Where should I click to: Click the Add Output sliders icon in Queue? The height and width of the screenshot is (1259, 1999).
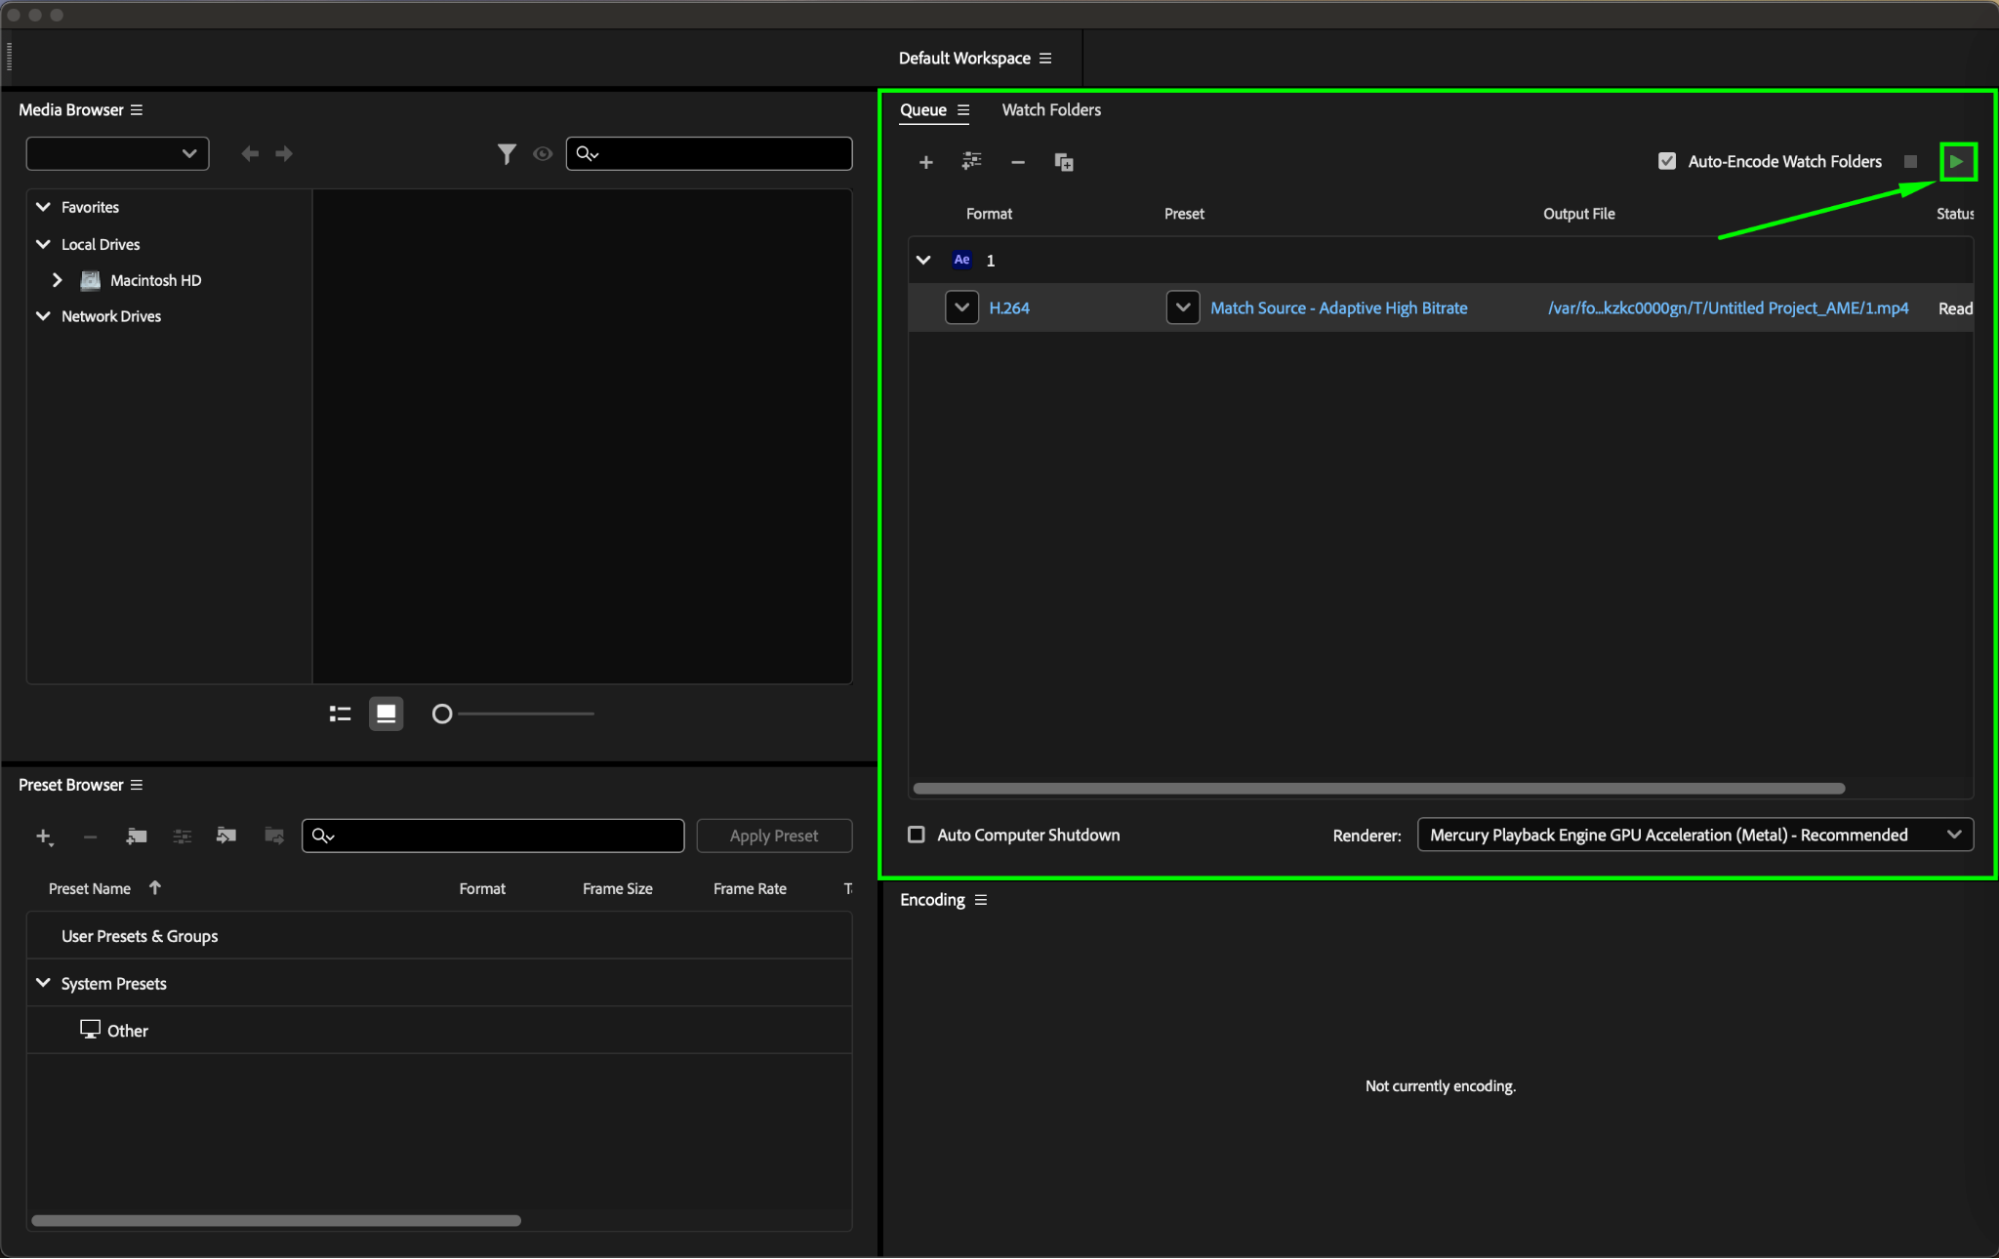[971, 161]
